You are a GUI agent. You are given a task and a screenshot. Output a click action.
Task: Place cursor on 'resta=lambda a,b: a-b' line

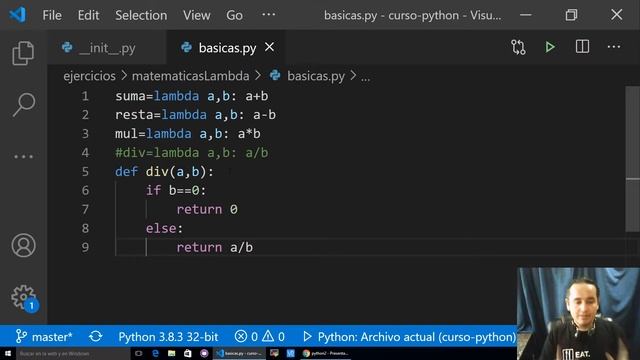point(195,115)
